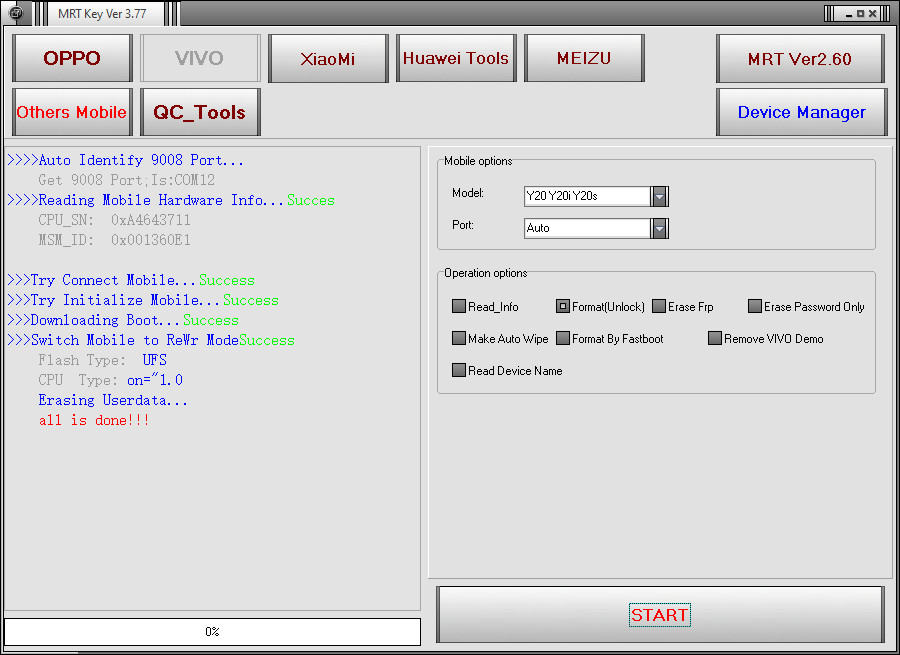The width and height of the screenshot is (900, 655).
Task: Click the 'all is done!!!' log line
Action: pos(94,420)
